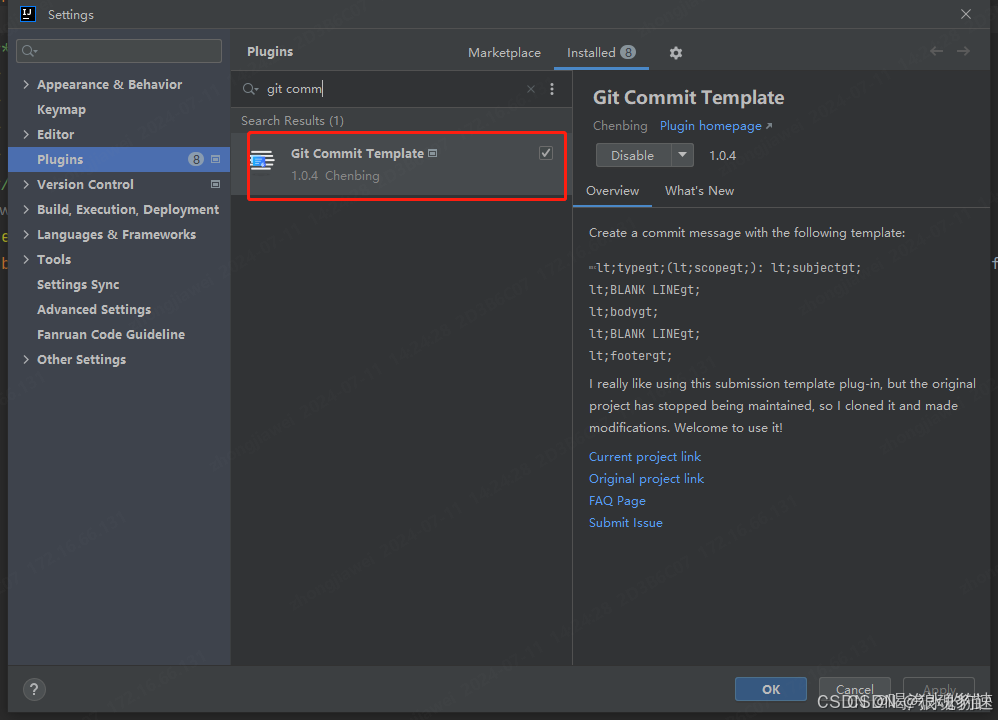Click the Git Commit Template details title
The width and height of the screenshot is (998, 720).
pyautogui.click(x=688, y=97)
